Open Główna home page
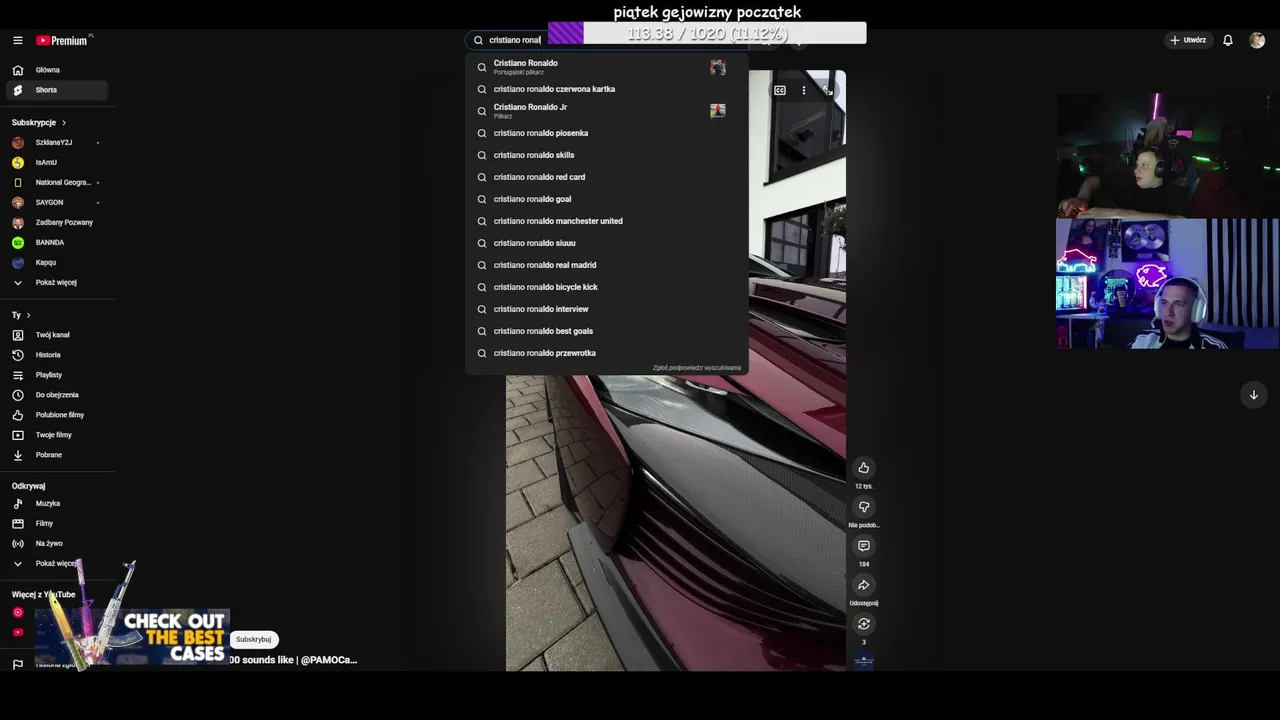The image size is (1280, 720). click(57, 70)
